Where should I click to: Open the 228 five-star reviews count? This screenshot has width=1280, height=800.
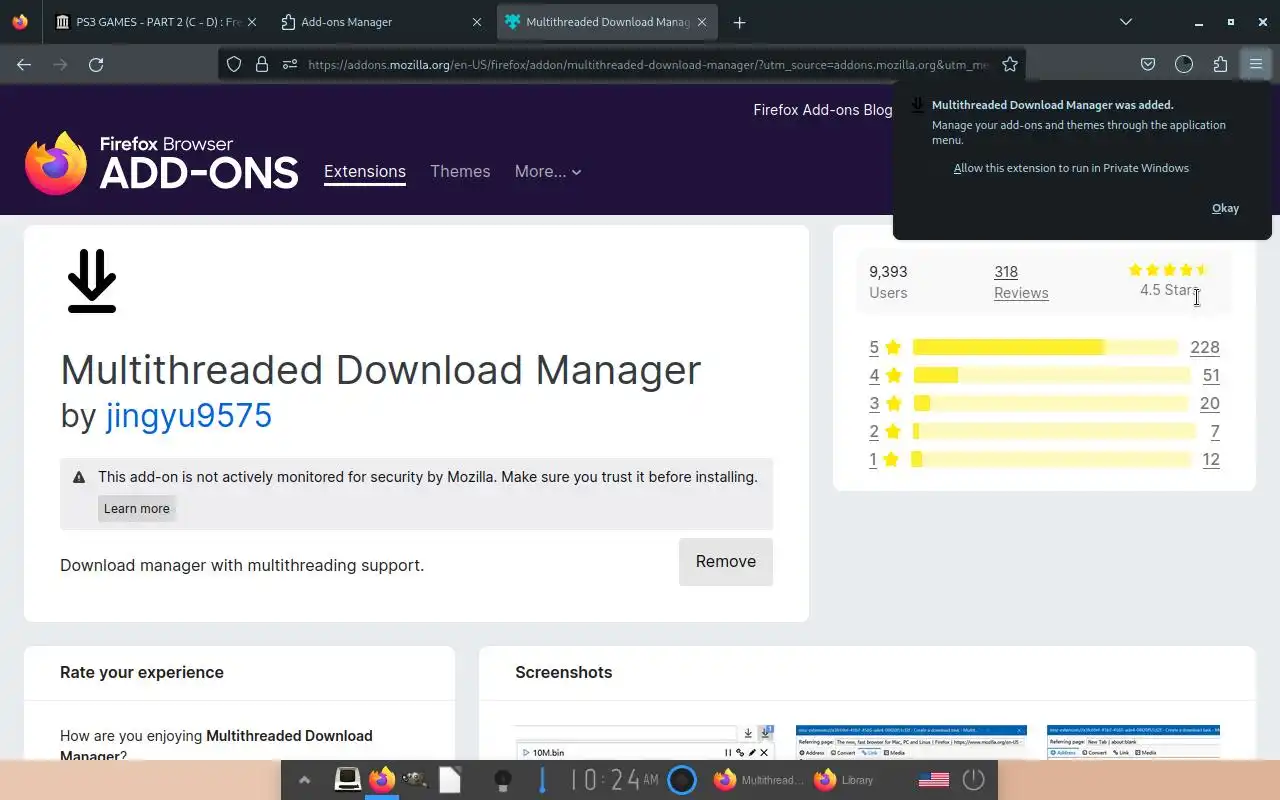pyautogui.click(x=1204, y=347)
